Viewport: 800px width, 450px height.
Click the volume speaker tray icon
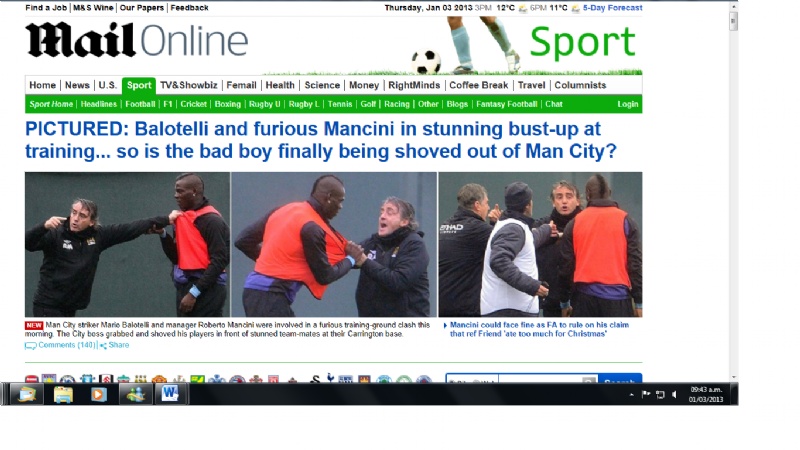[674, 394]
